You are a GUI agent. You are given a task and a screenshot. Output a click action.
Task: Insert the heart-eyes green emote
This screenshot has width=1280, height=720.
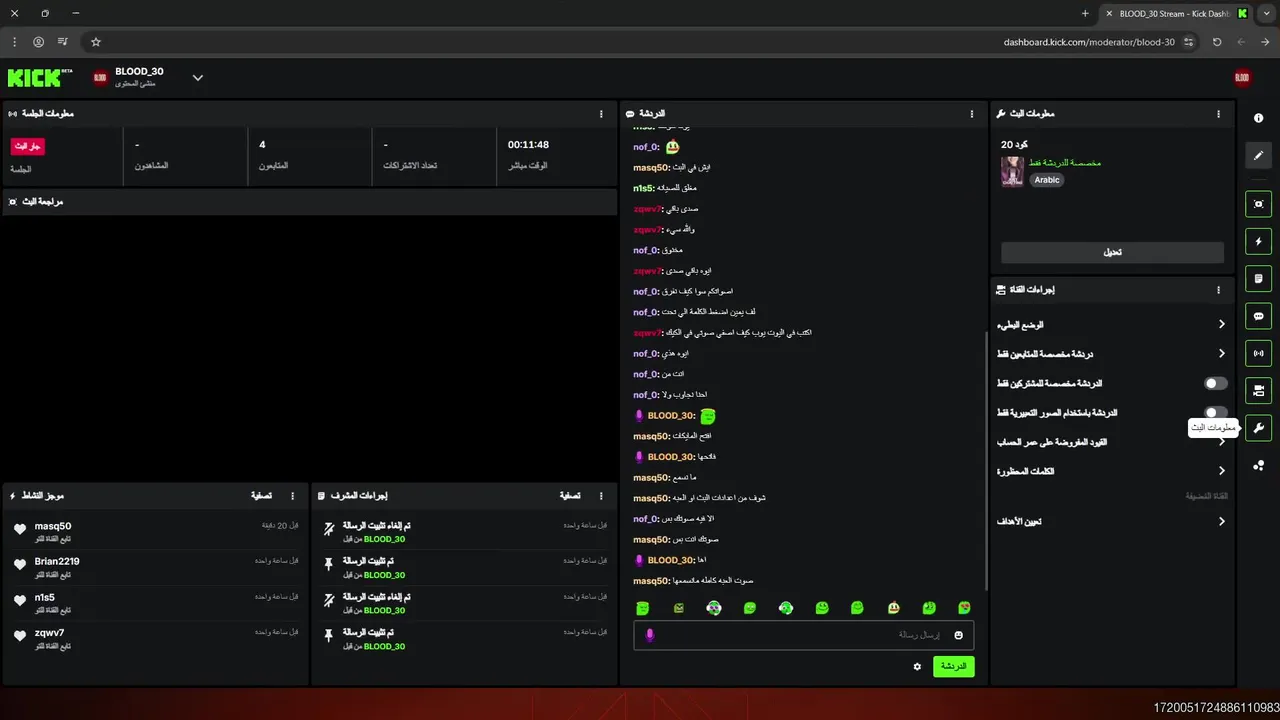[964, 608]
